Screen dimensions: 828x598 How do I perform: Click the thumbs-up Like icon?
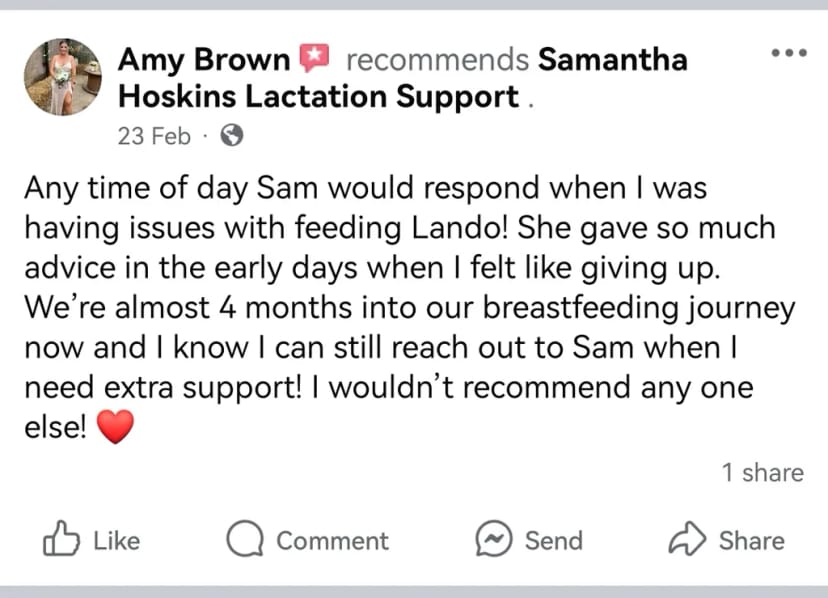tap(61, 539)
